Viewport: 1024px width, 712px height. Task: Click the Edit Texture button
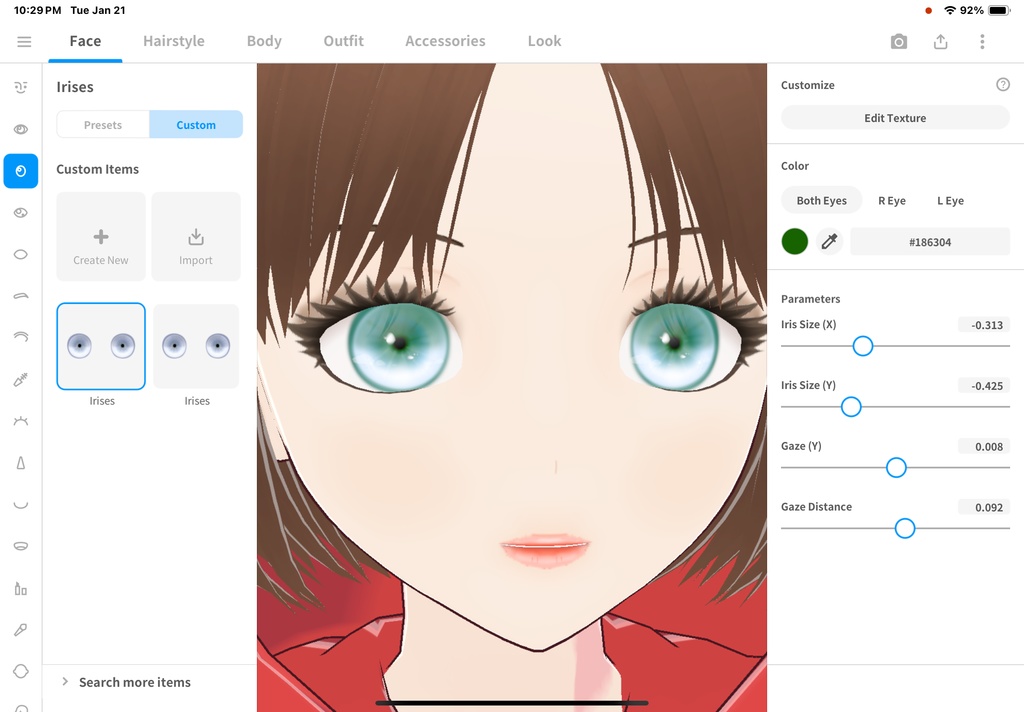(x=894, y=117)
